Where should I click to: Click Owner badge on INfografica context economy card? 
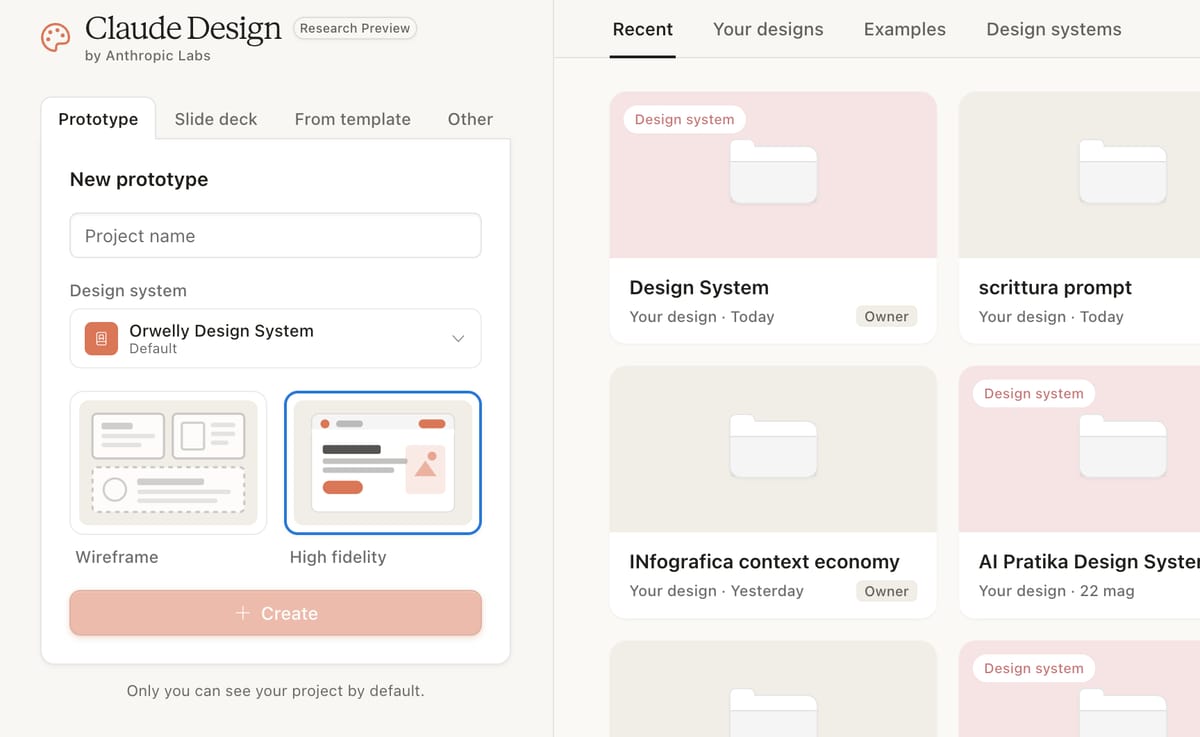[887, 591]
